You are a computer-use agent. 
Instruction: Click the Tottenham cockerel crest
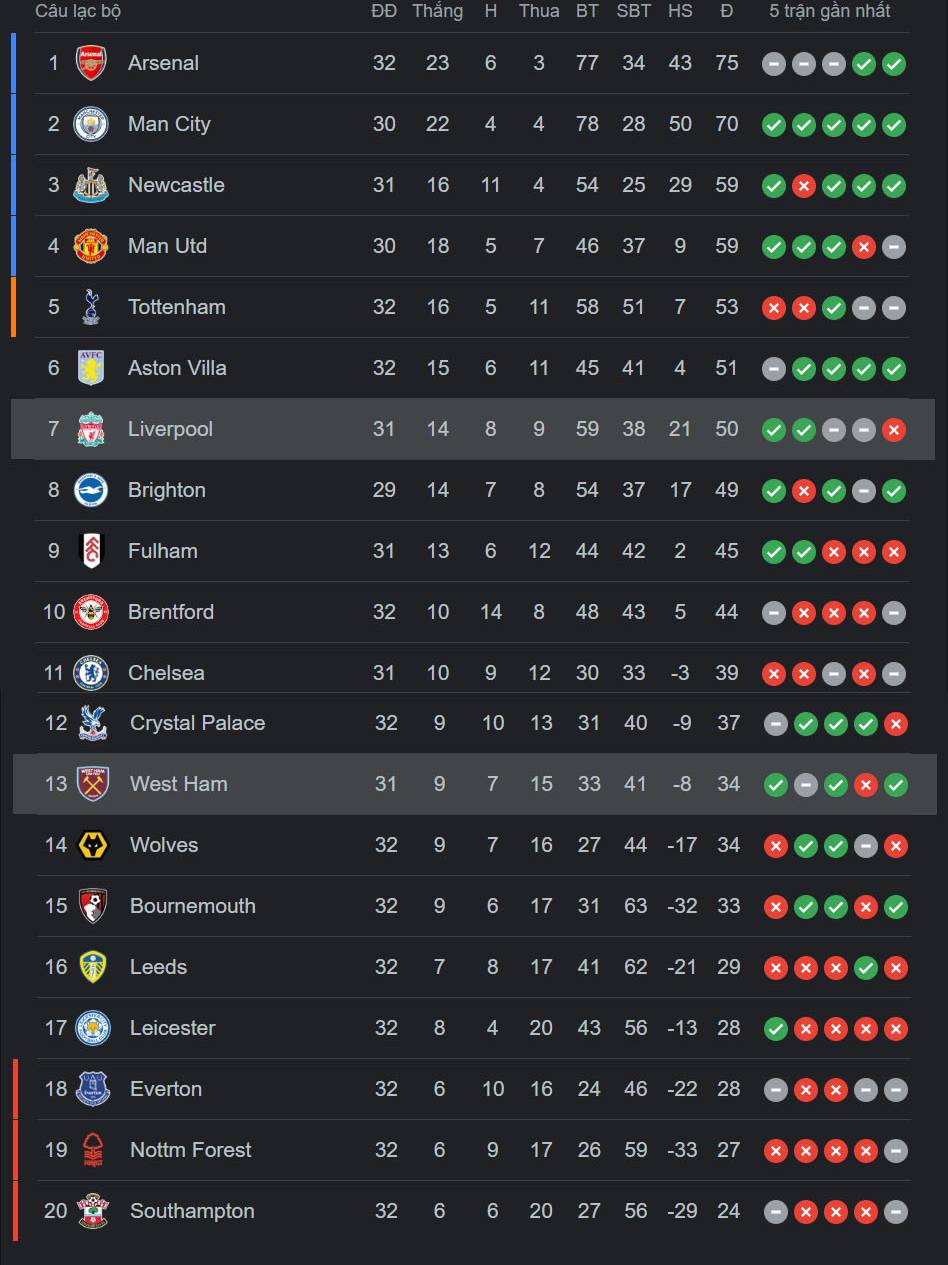point(91,307)
